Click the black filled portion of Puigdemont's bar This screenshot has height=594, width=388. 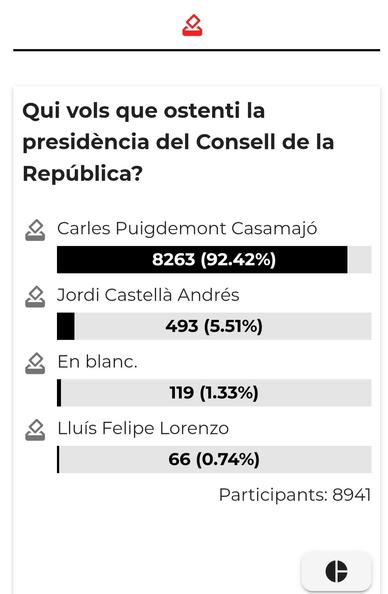click(x=202, y=259)
